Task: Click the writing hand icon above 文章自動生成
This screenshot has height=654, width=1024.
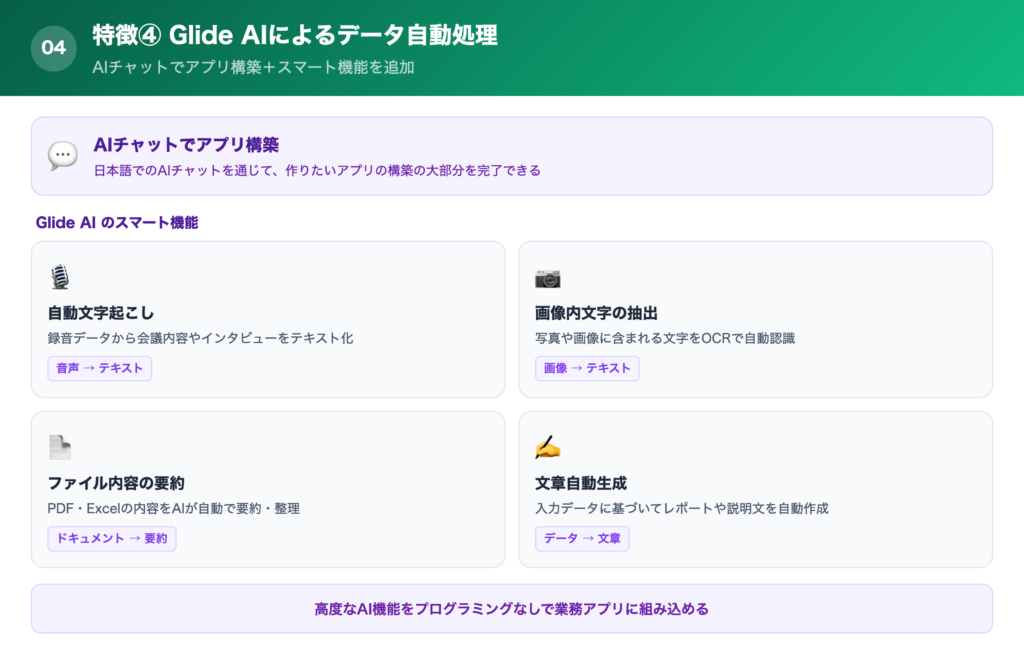Action: [x=546, y=449]
